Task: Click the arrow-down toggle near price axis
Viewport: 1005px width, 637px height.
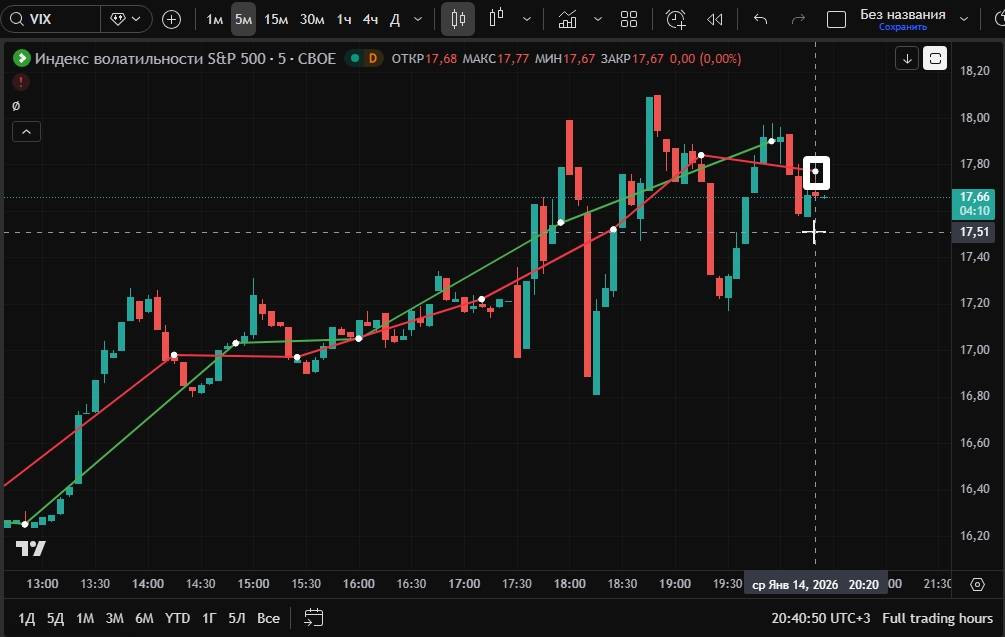Action: coord(907,58)
